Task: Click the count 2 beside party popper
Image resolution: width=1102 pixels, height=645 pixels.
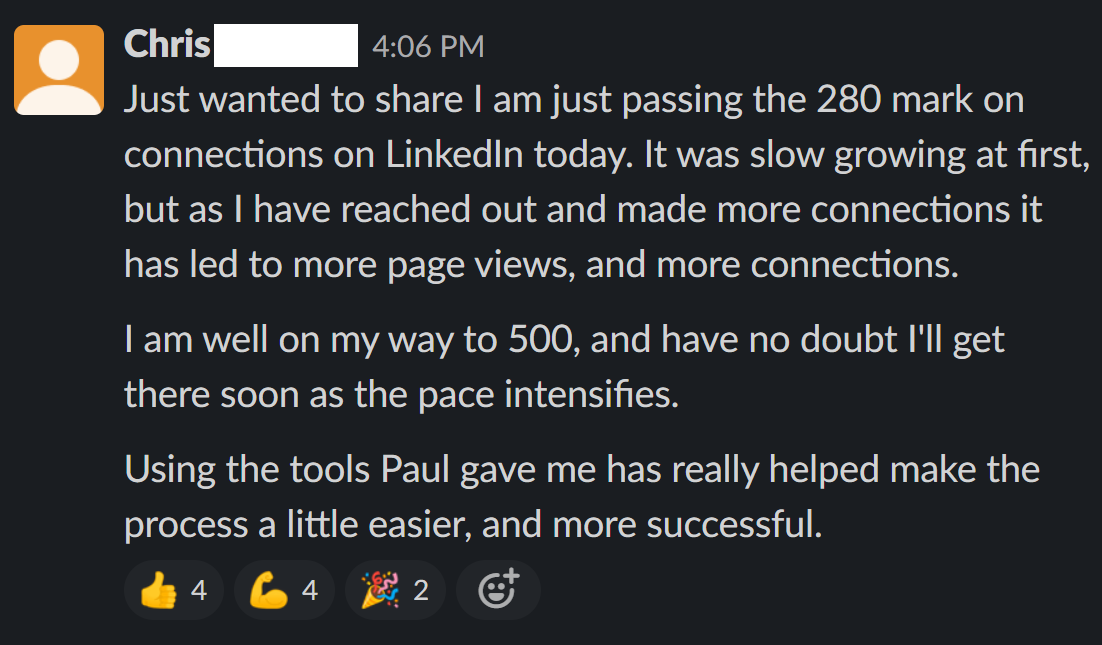Action: [421, 591]
